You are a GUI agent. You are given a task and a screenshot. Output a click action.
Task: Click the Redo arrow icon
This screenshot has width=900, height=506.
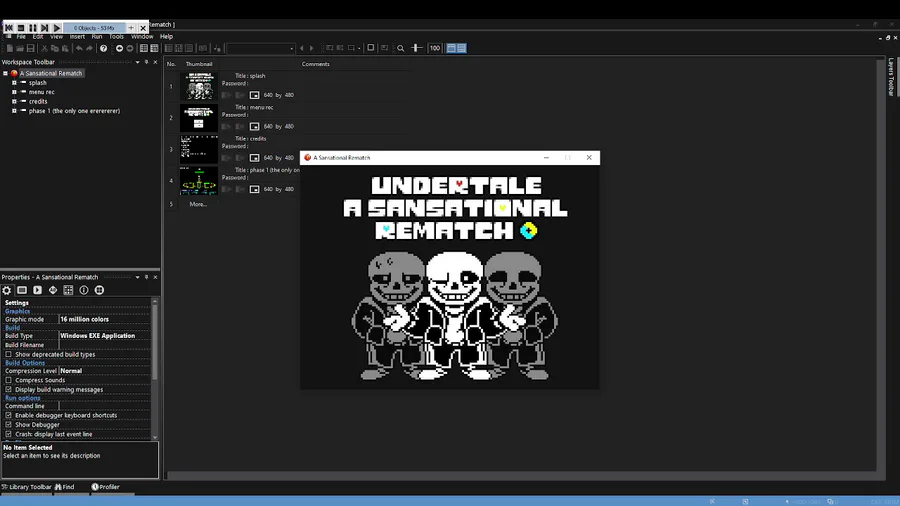(x=90, y=48)
